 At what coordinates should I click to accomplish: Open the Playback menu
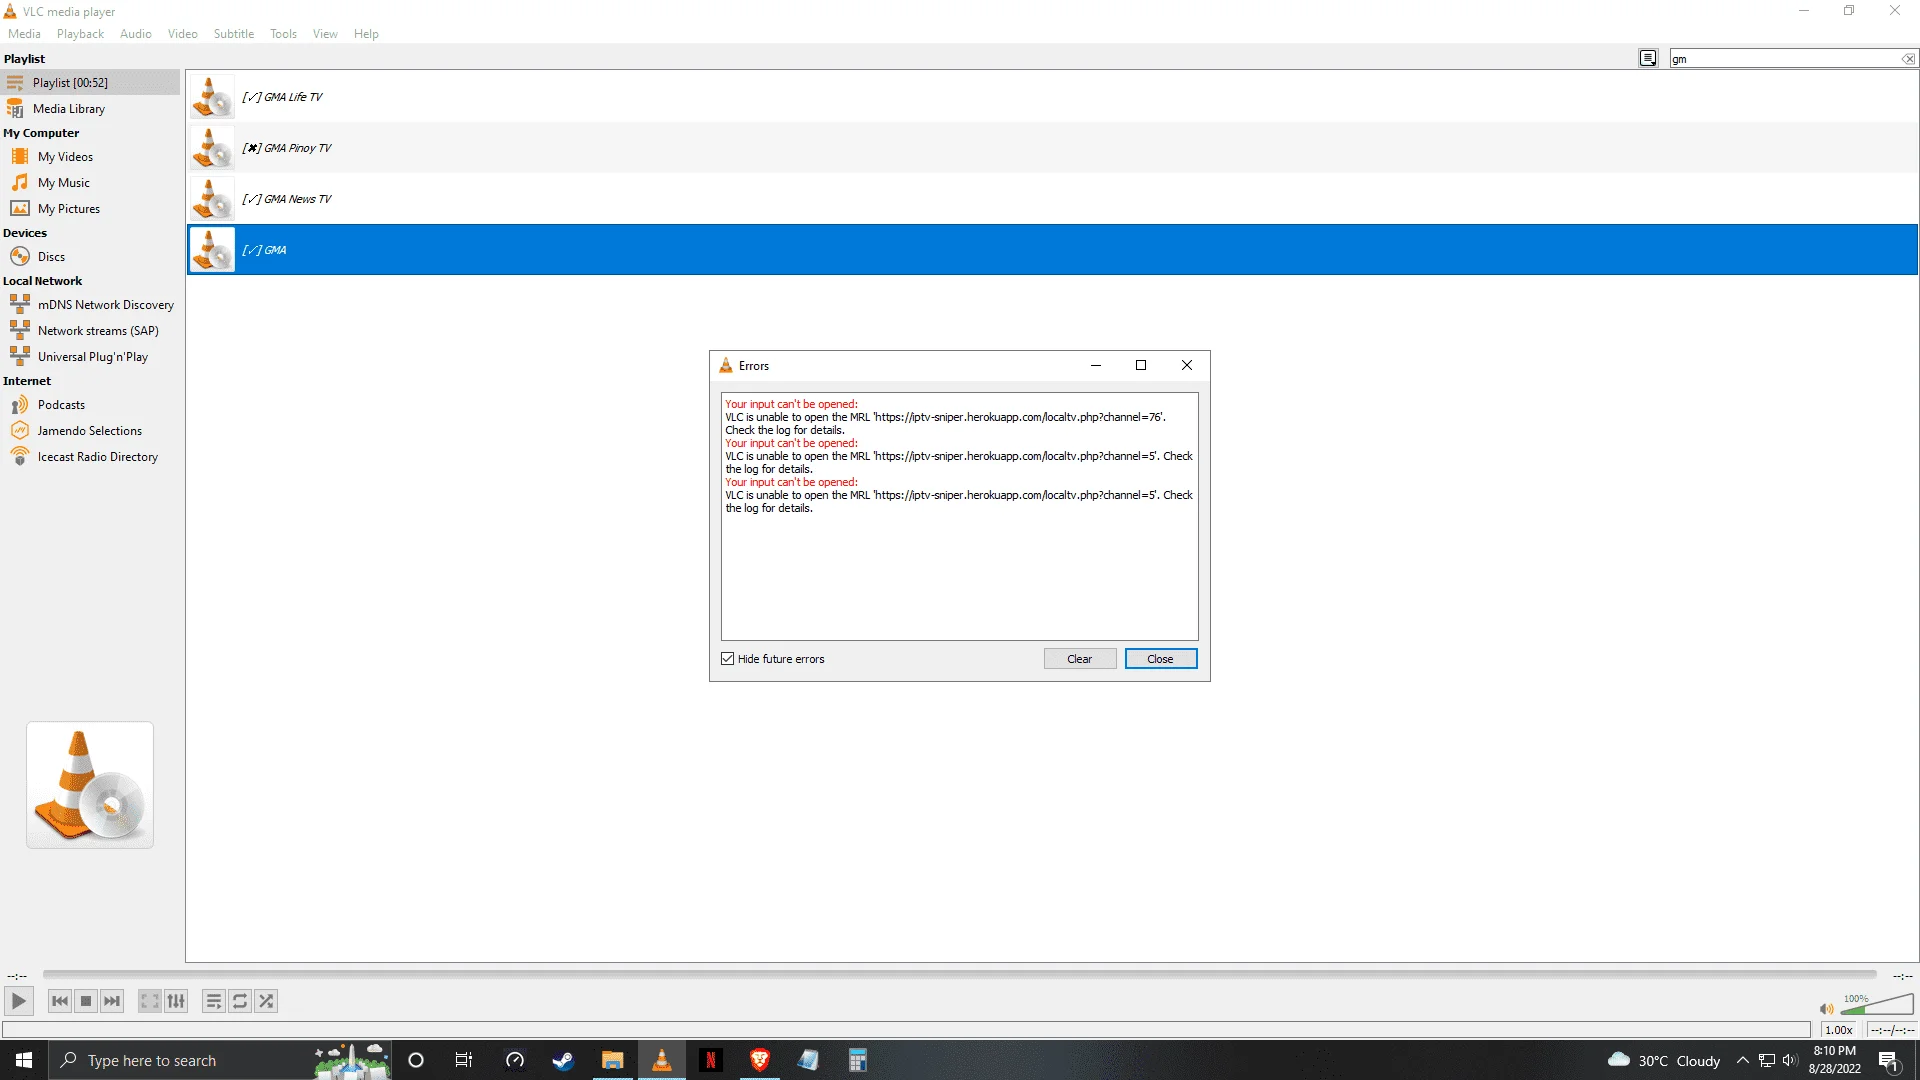click(80, 34)
